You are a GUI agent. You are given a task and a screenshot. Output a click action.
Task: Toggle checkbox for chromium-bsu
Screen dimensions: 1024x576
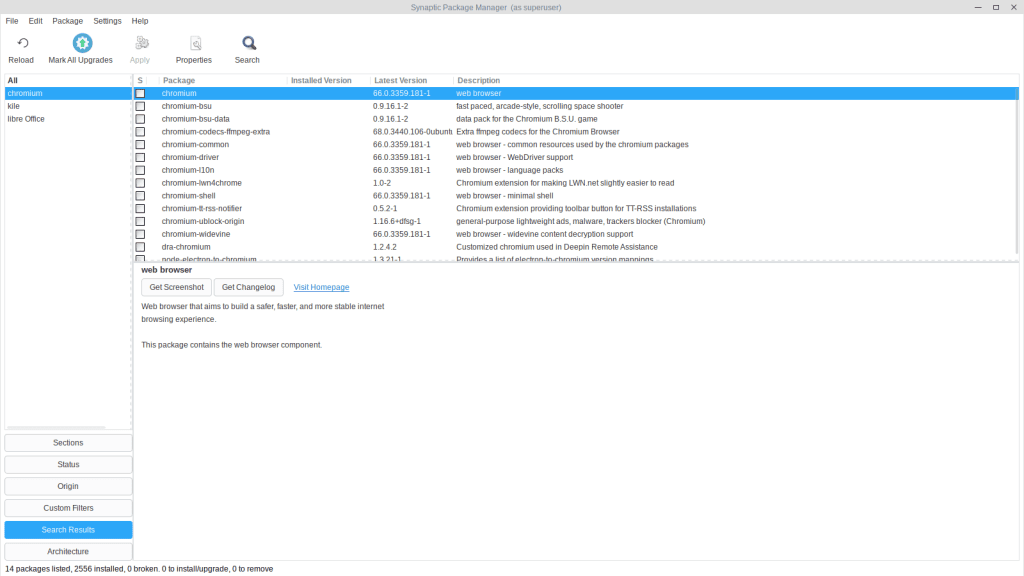[x=140, y=106]
